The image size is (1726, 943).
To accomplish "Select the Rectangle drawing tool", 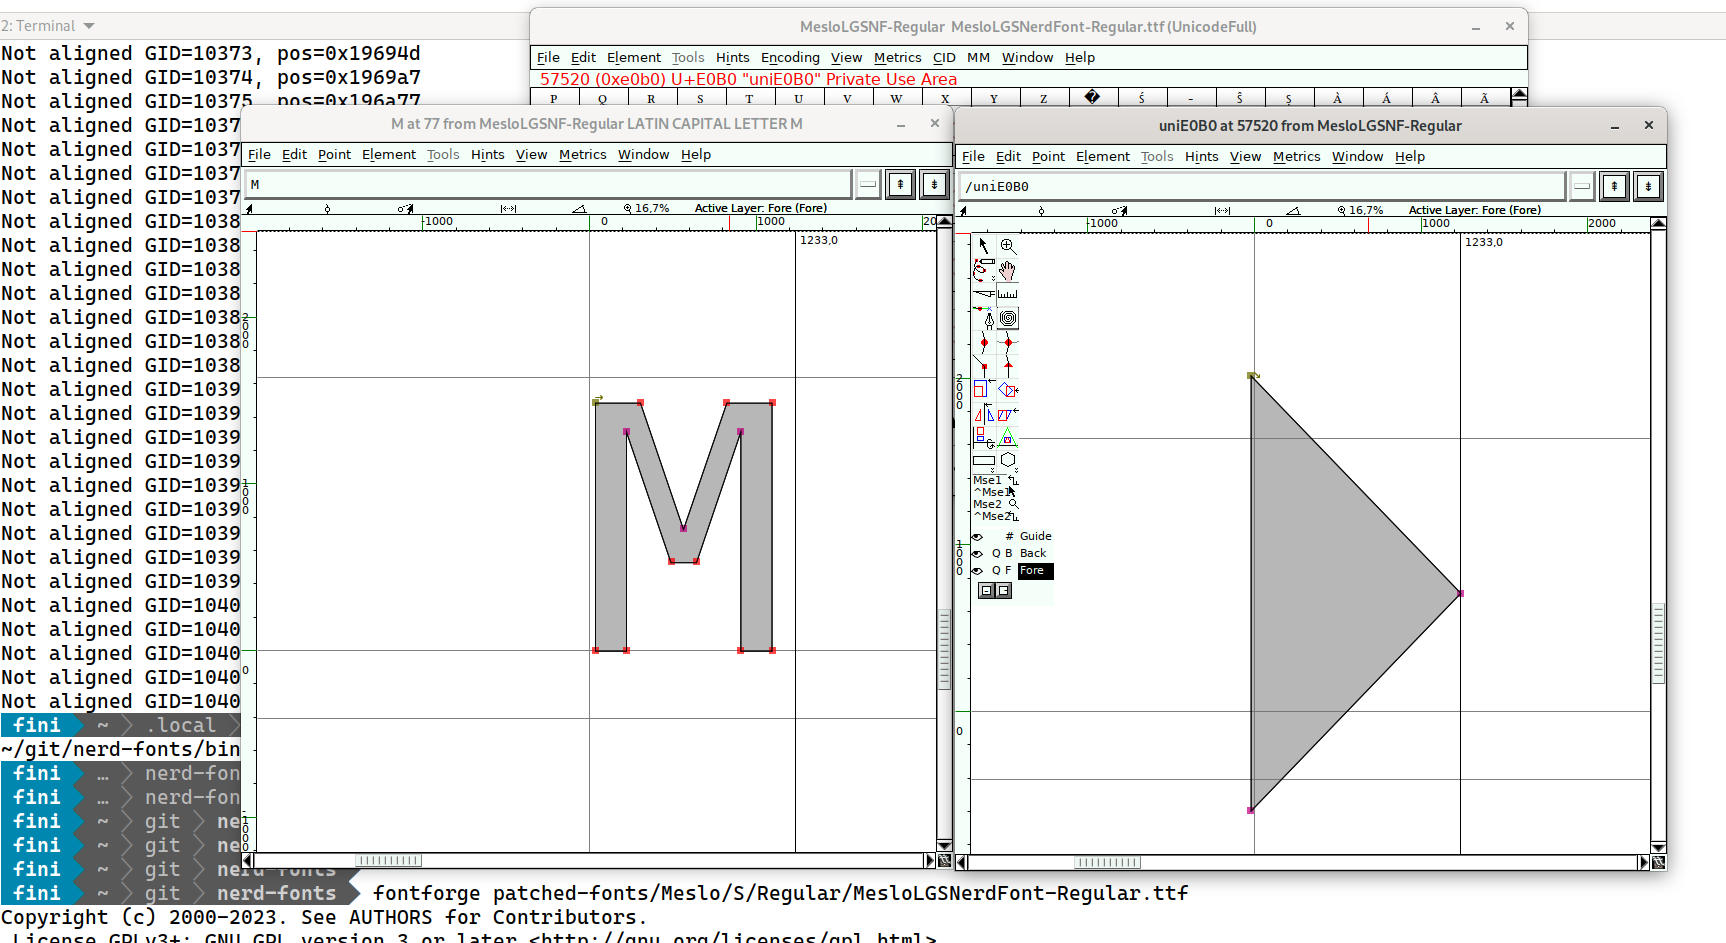I will (x=984, y=459).
